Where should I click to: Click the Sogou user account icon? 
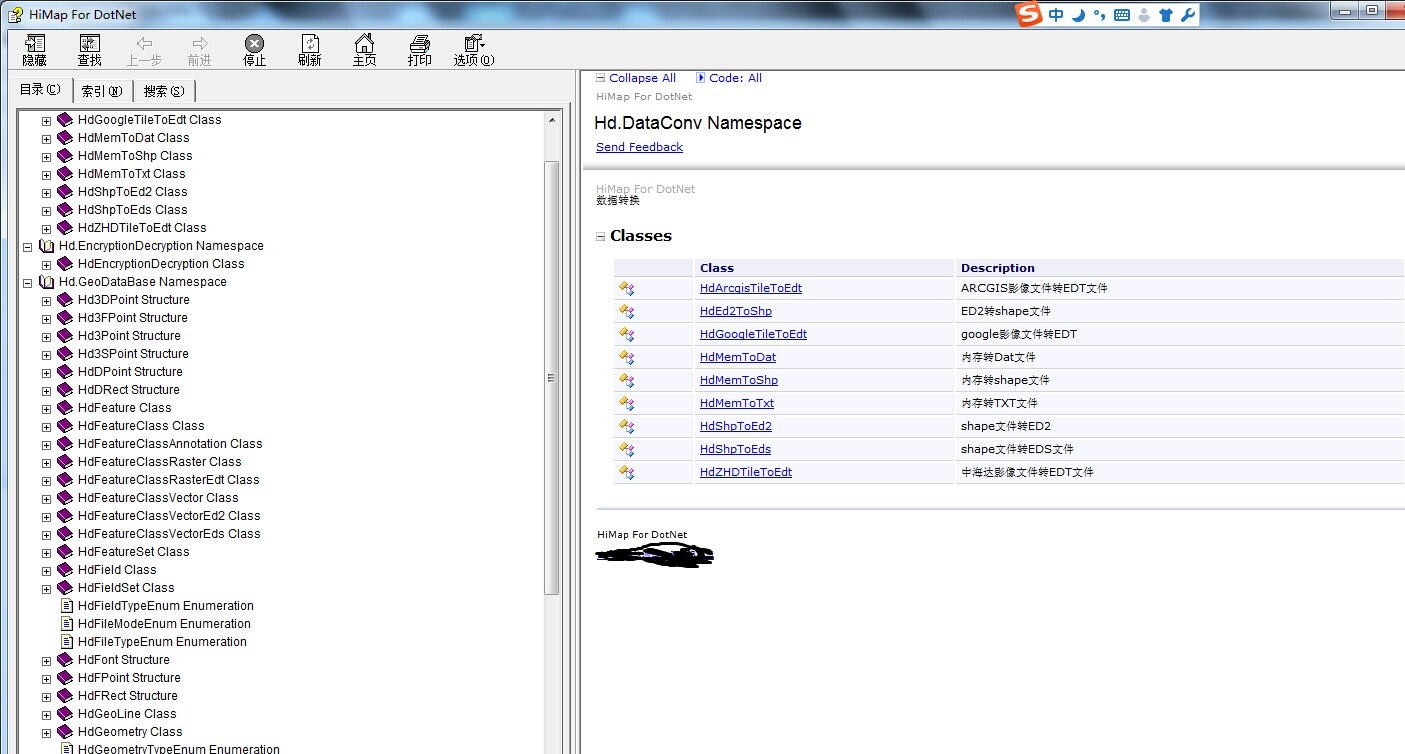(x=1144, y=15)
